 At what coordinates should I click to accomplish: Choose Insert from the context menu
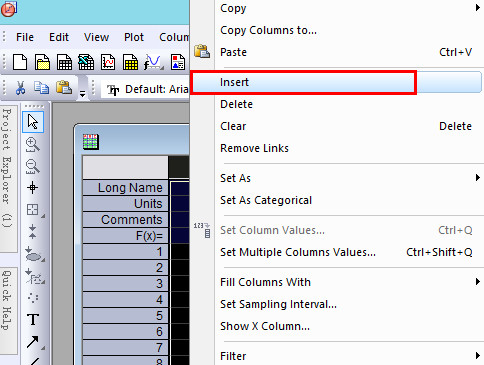tap(336, 82)
